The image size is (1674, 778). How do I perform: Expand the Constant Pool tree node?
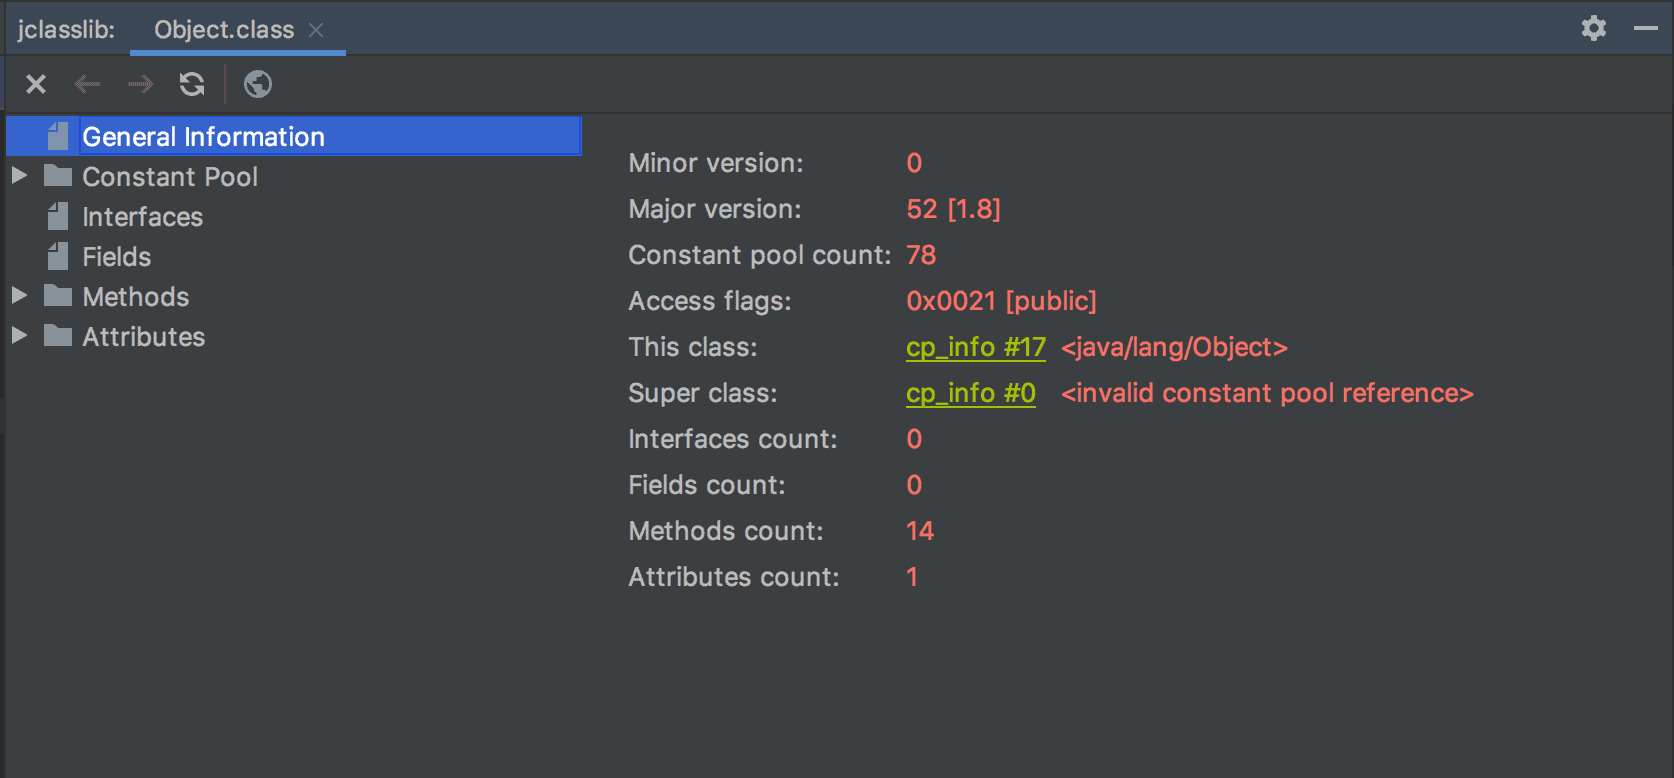coord(19,176)
